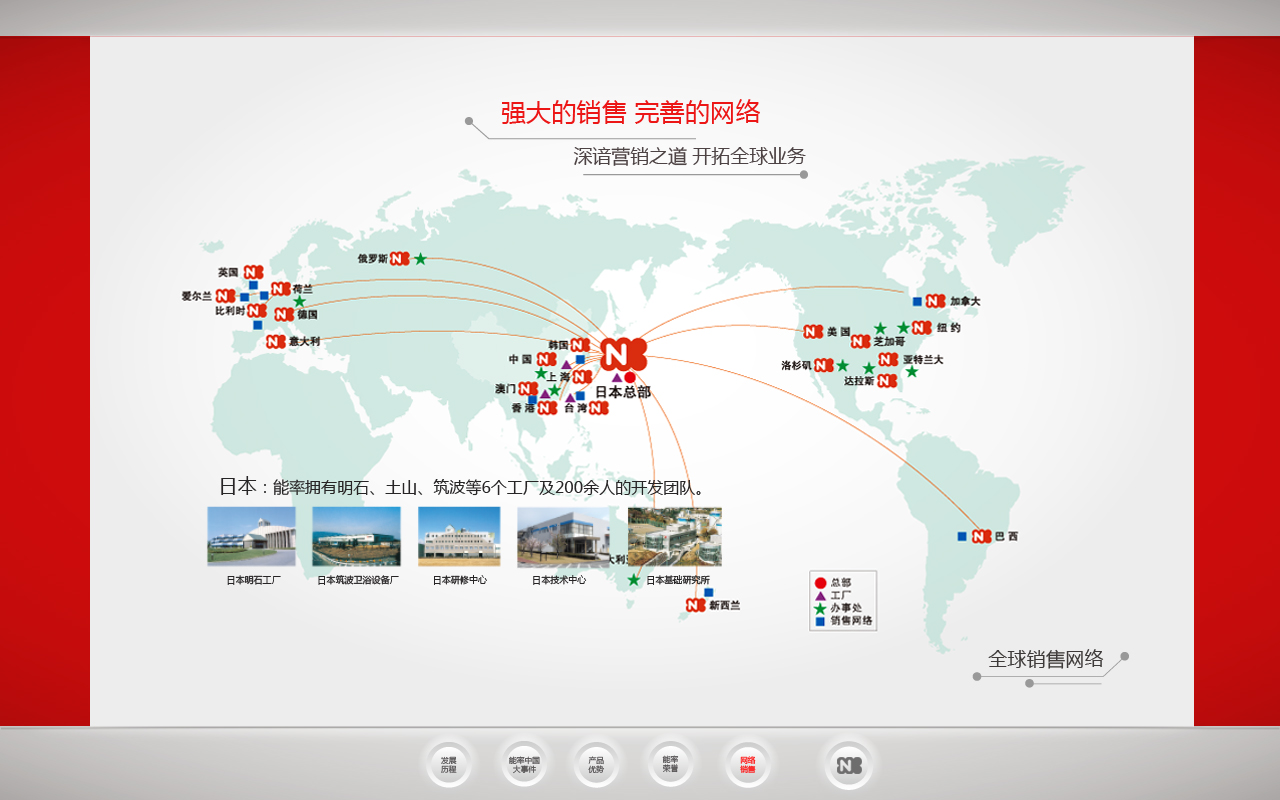Go to 产品优势 page

click(x=596, y=765)
